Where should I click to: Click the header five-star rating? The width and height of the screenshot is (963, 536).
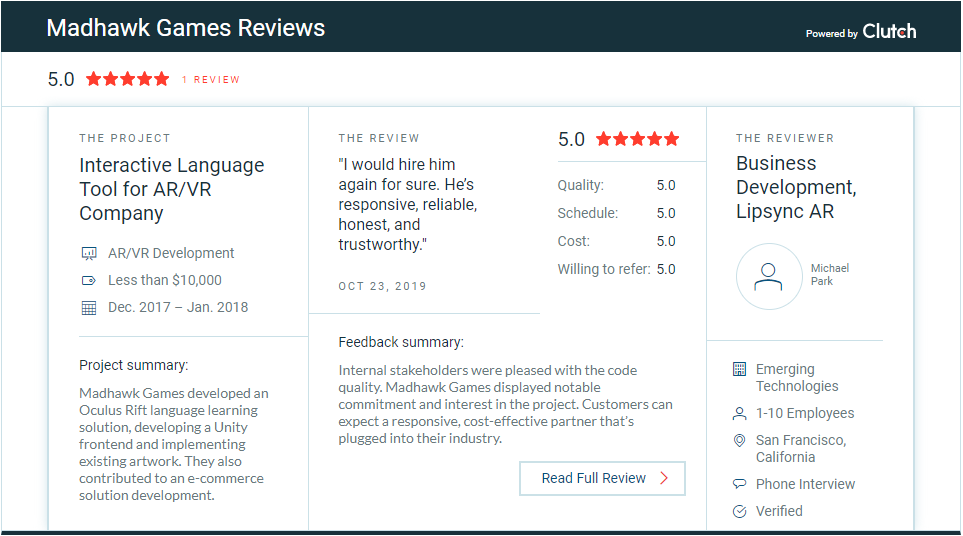pos(127,79)
